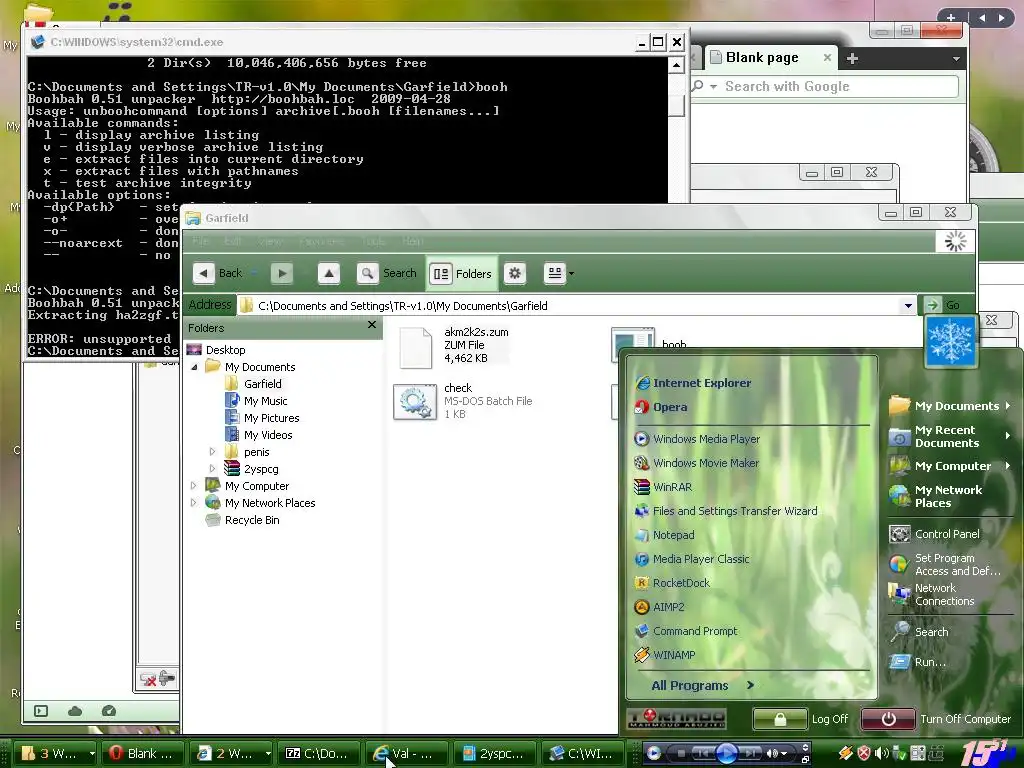Expand My Recent Documents submenu arrow

point(1008,436)
